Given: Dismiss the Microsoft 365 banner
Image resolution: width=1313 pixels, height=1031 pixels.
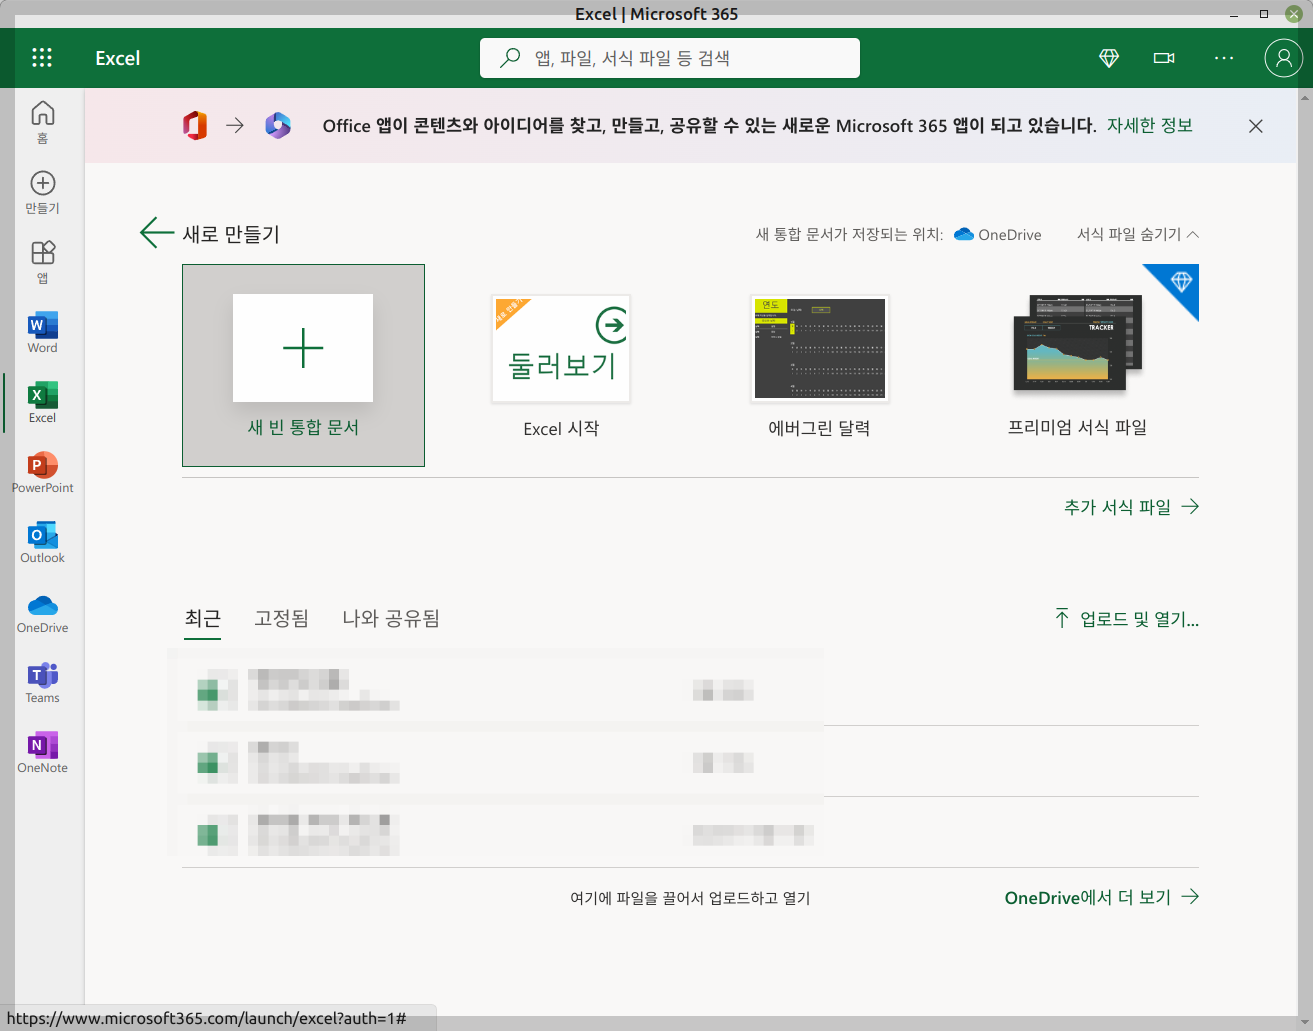Looking at the screenshot, I should point(1256,126).
